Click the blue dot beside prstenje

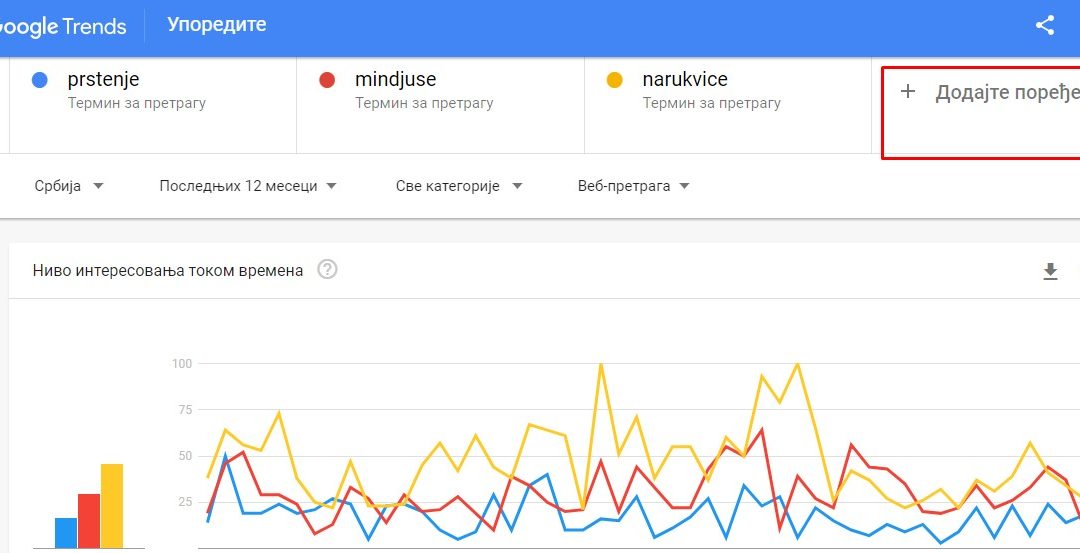click(40, 80)
